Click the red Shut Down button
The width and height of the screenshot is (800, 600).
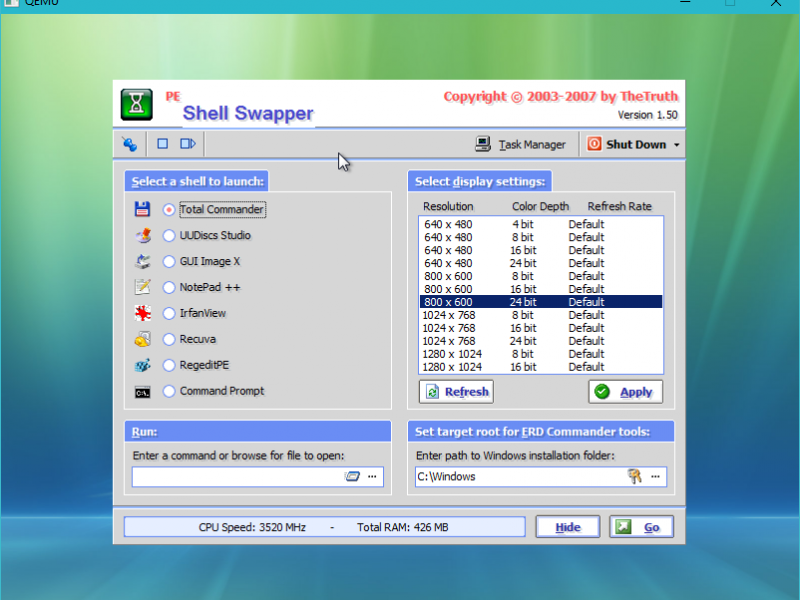(x=627, y=144)
